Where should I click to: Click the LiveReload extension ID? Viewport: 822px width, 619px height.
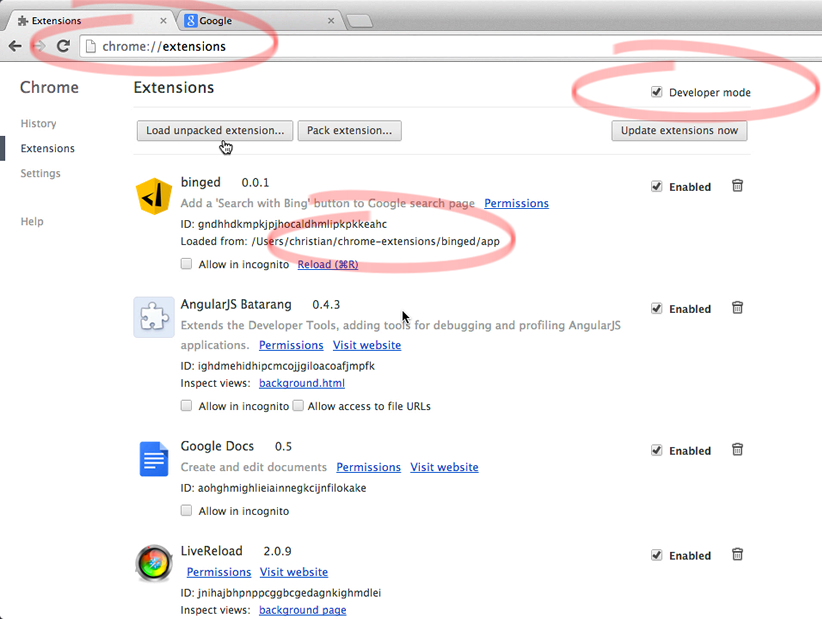[x=280, y=593]
